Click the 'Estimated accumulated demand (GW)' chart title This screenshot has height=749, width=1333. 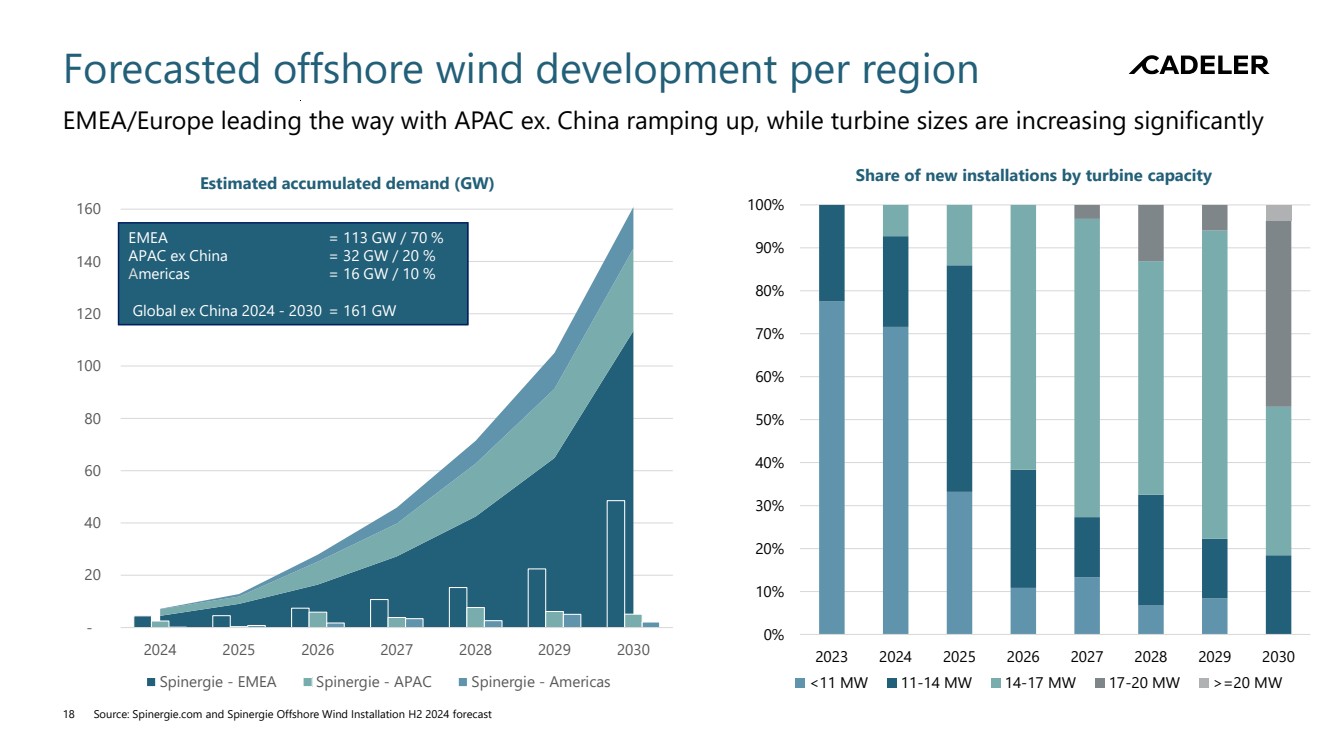pyautogui.click(x=347, y=183)
